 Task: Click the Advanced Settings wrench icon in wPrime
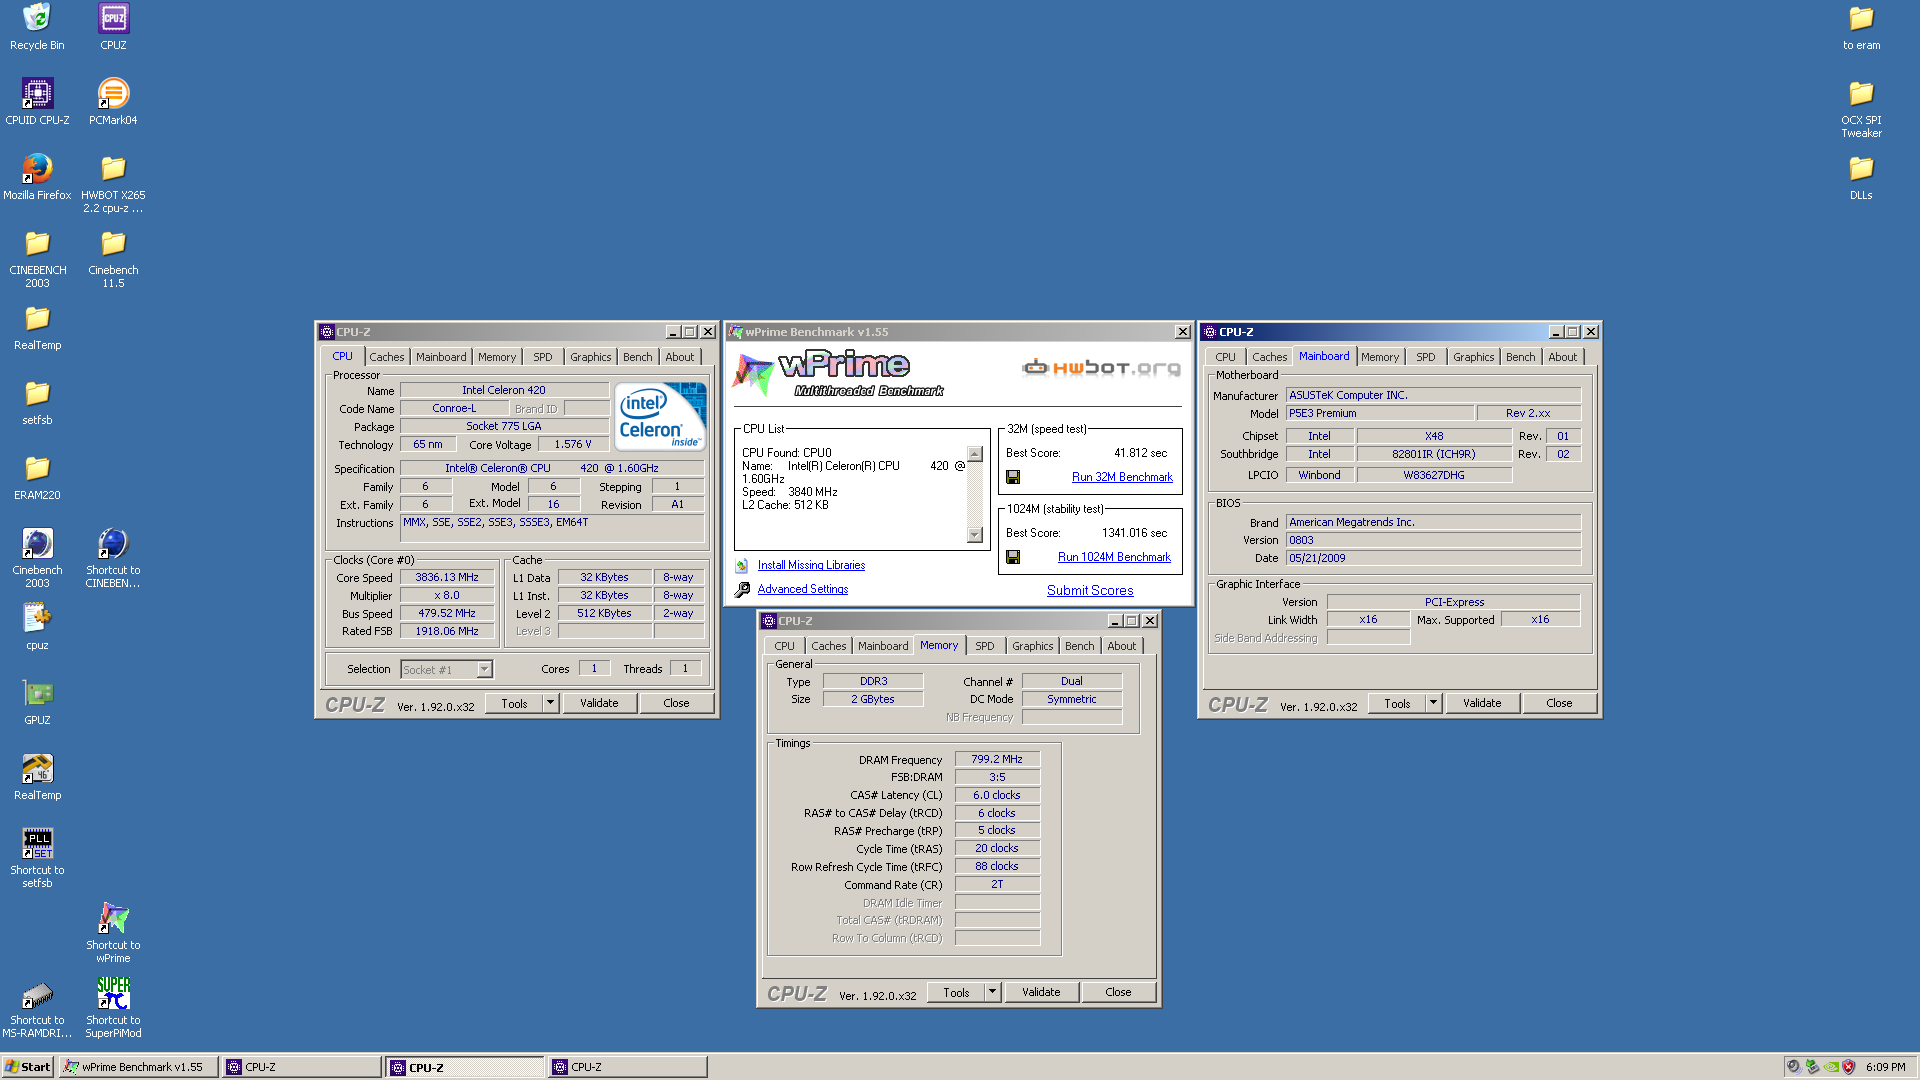(x=742, y=590)
